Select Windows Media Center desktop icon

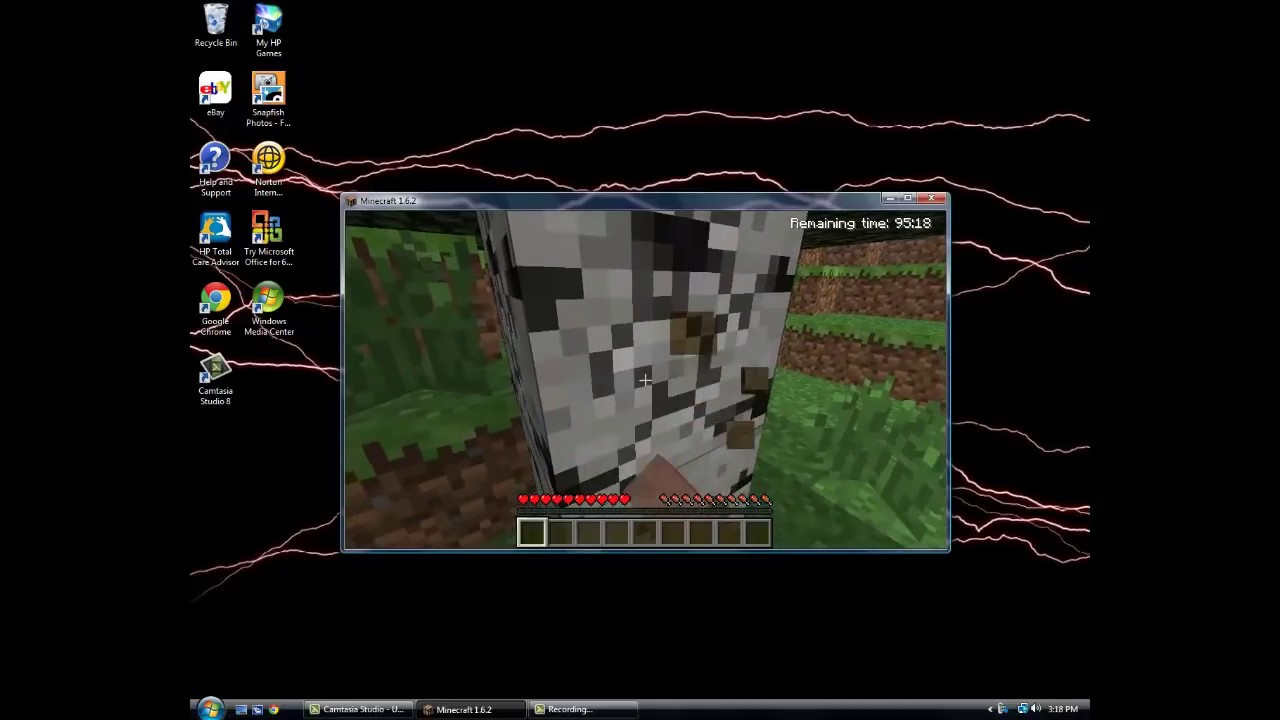pos(268,309)
